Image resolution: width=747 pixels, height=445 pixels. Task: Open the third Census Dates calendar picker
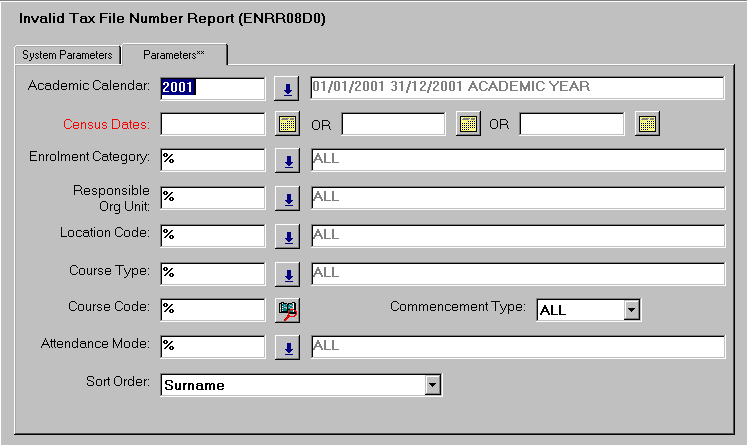647,125
